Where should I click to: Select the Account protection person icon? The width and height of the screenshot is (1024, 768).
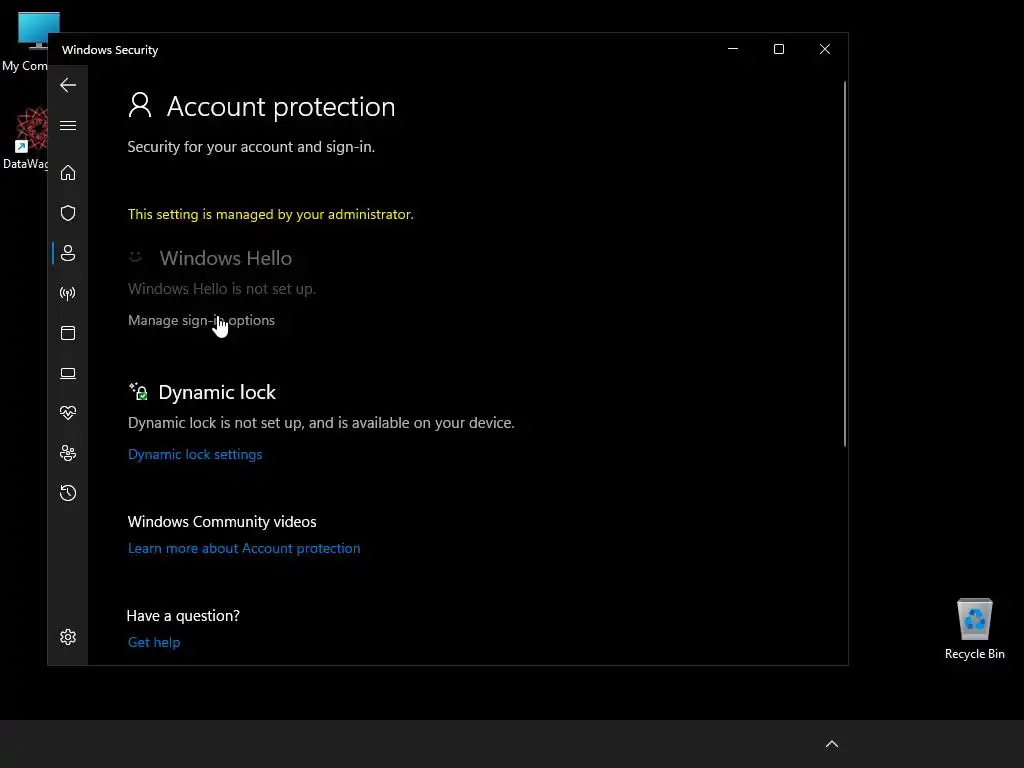pyautogui.click(x=68, y=253)
